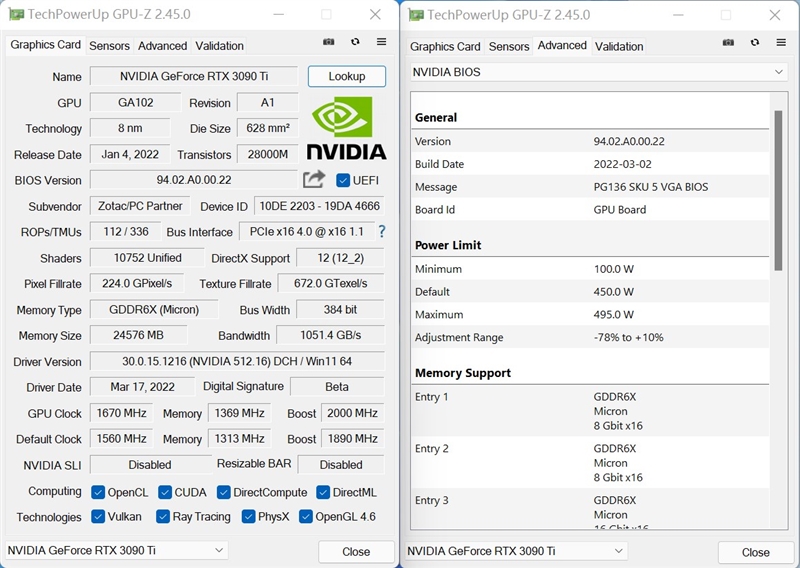The image size is (800, 568).
Task: Click Close button in right window
Action: (x=756, y=552)
